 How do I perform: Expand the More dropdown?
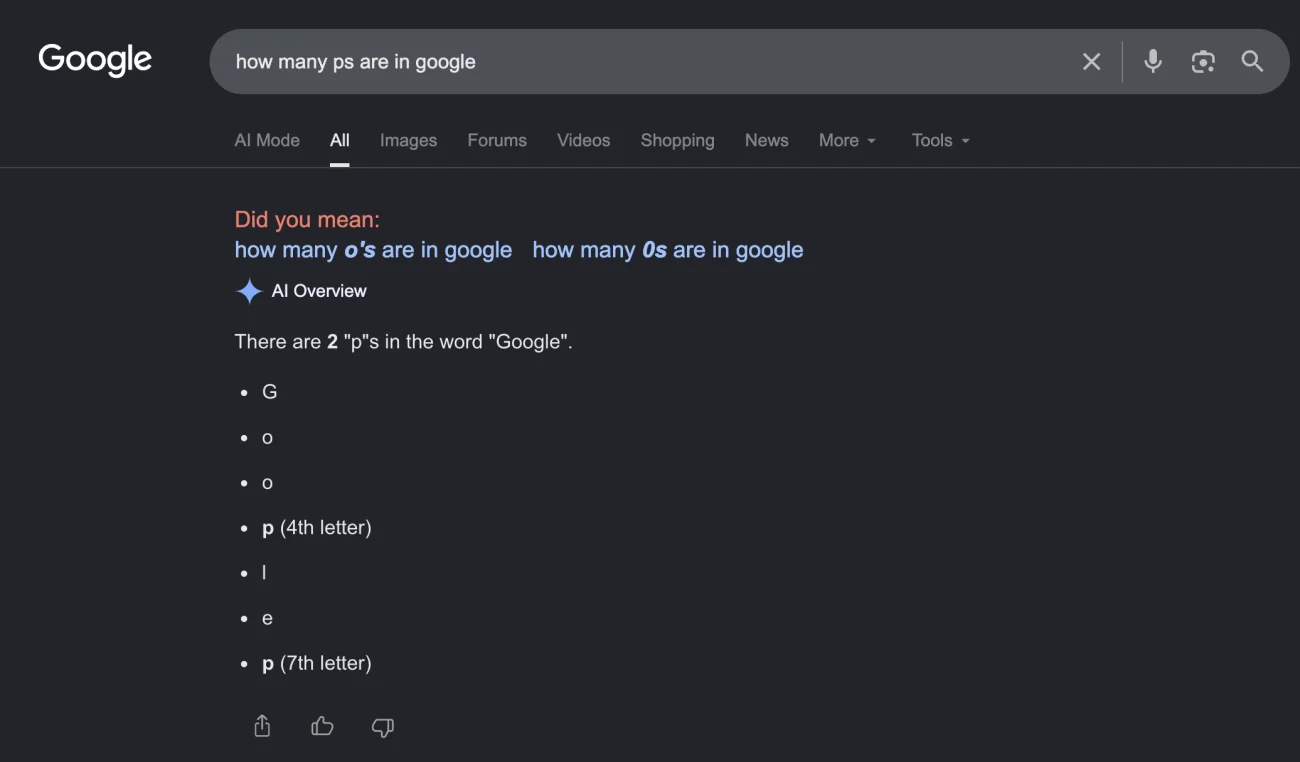pyautogui.click(x=847, y=141)
